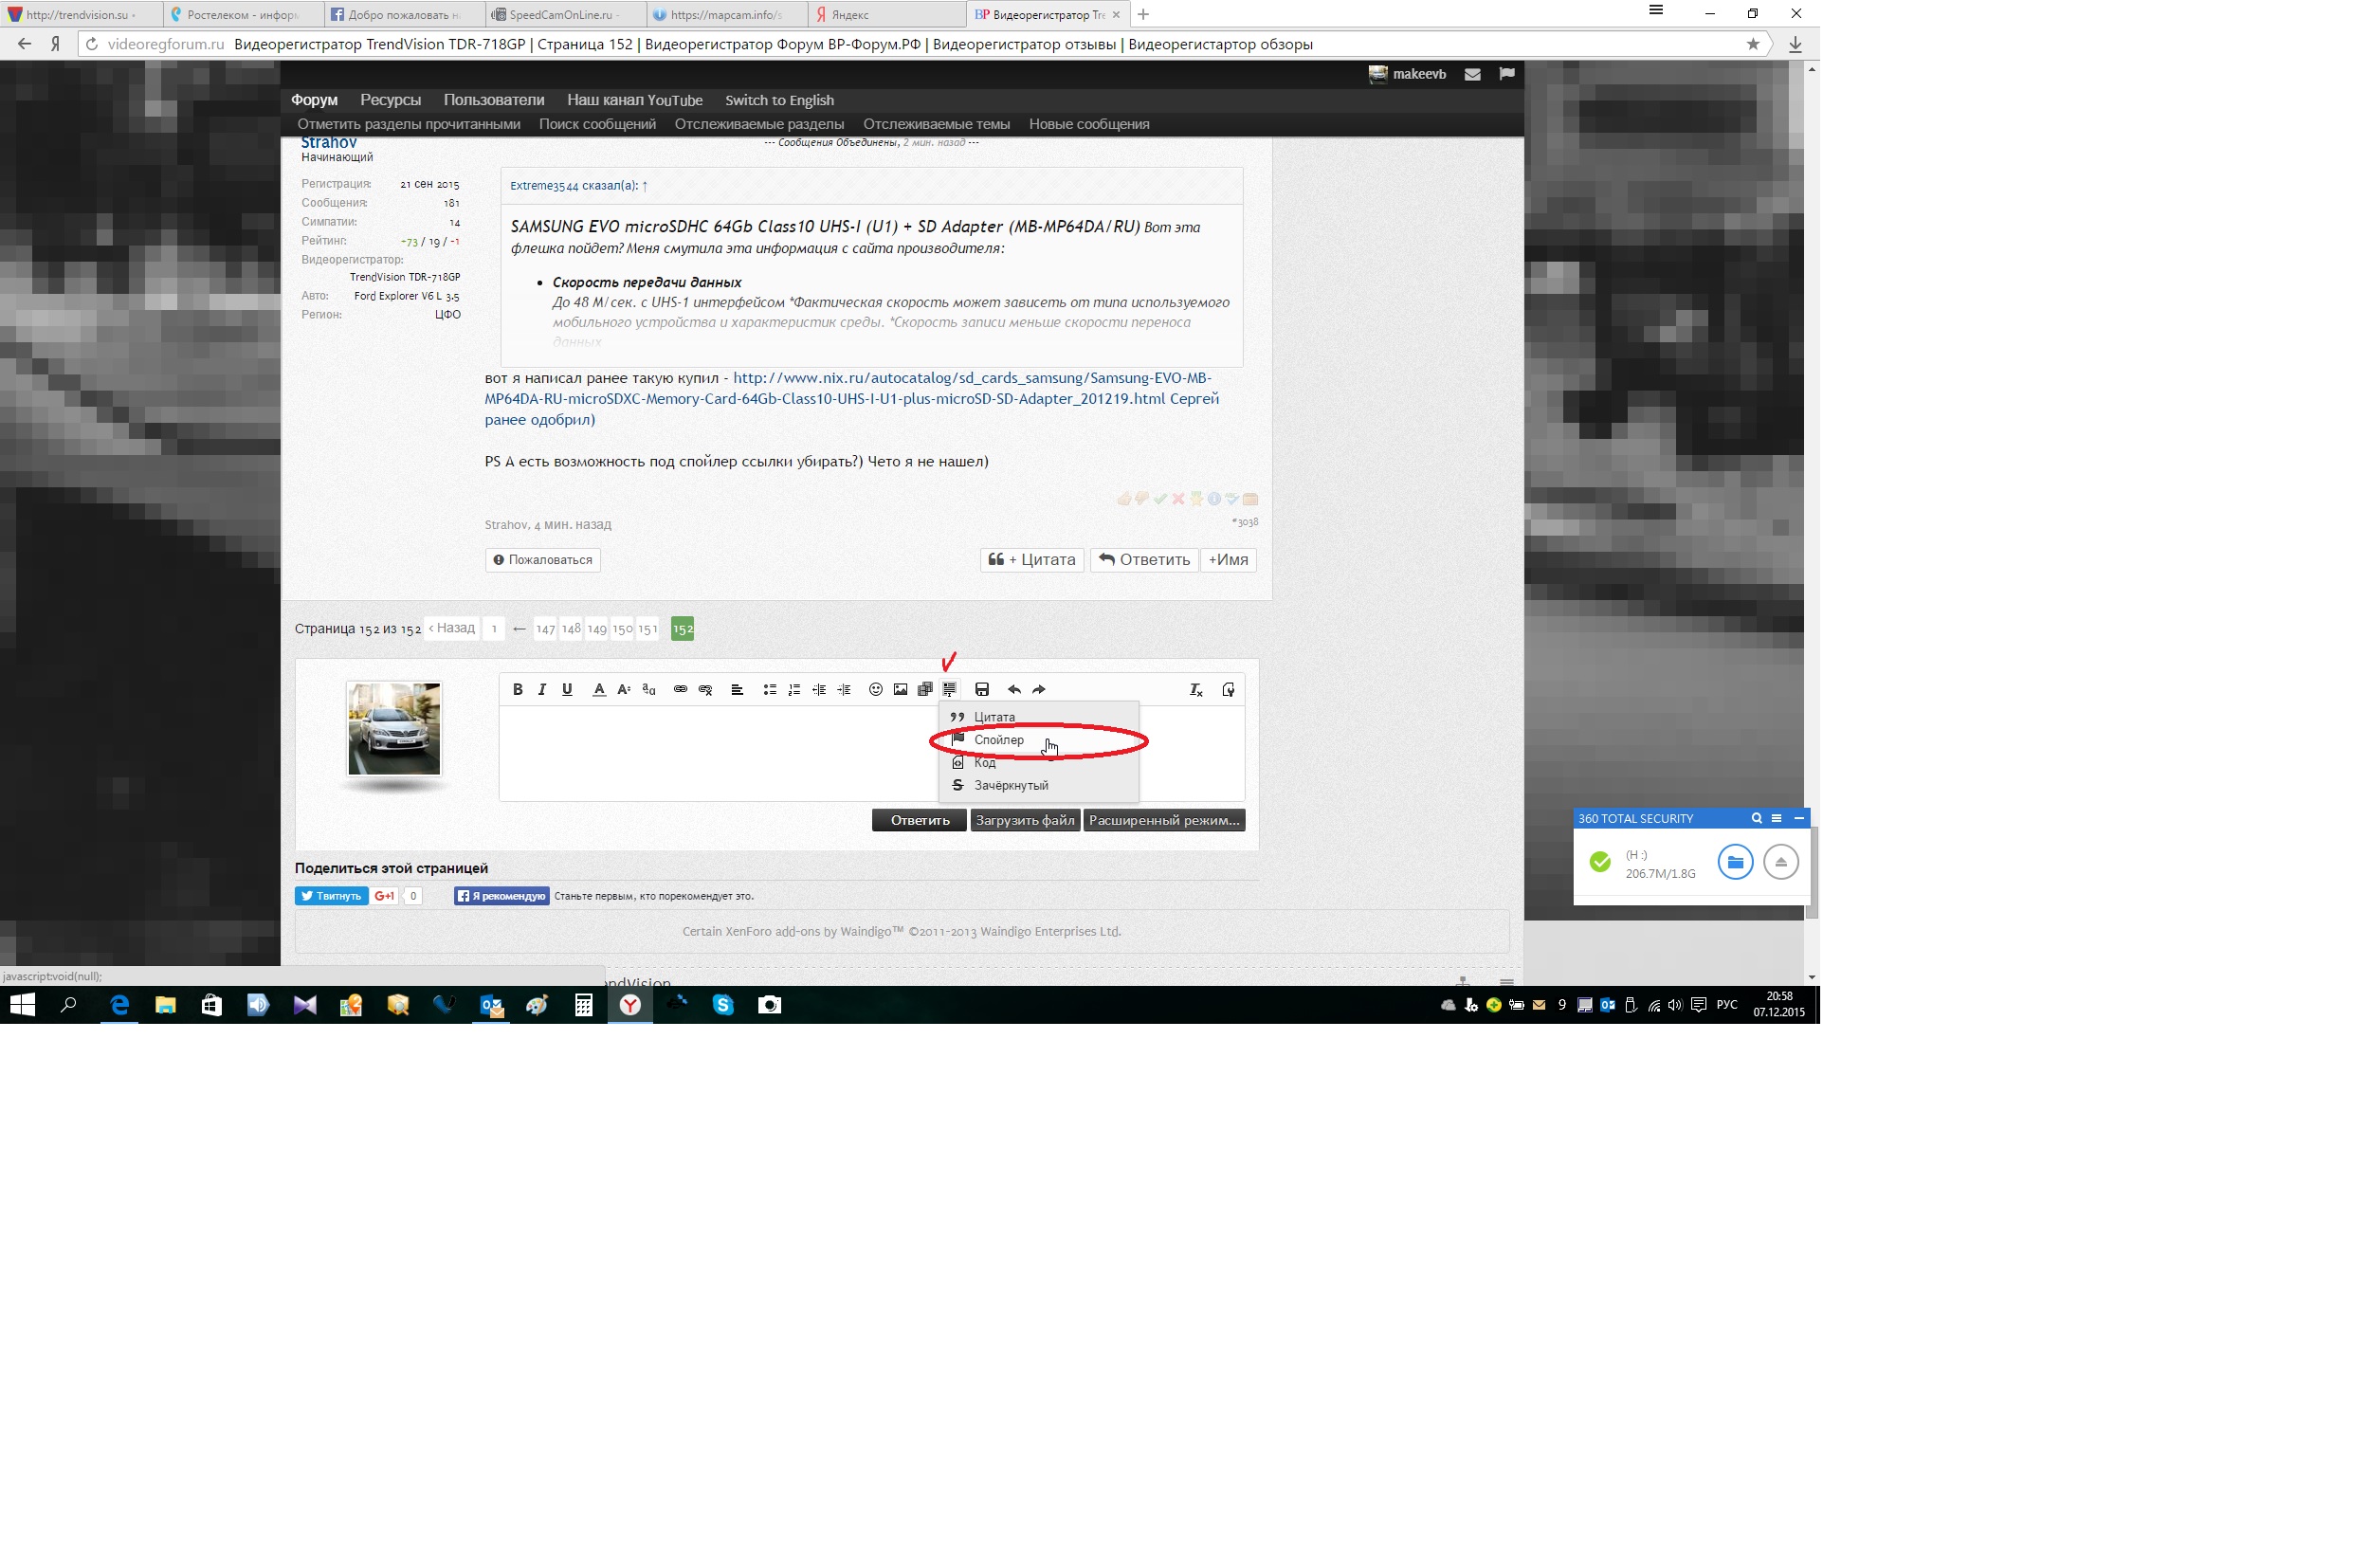The image size is (2370, 1568).
Task: Toggle bold formatting in reply editor
Action: (517, 689)
